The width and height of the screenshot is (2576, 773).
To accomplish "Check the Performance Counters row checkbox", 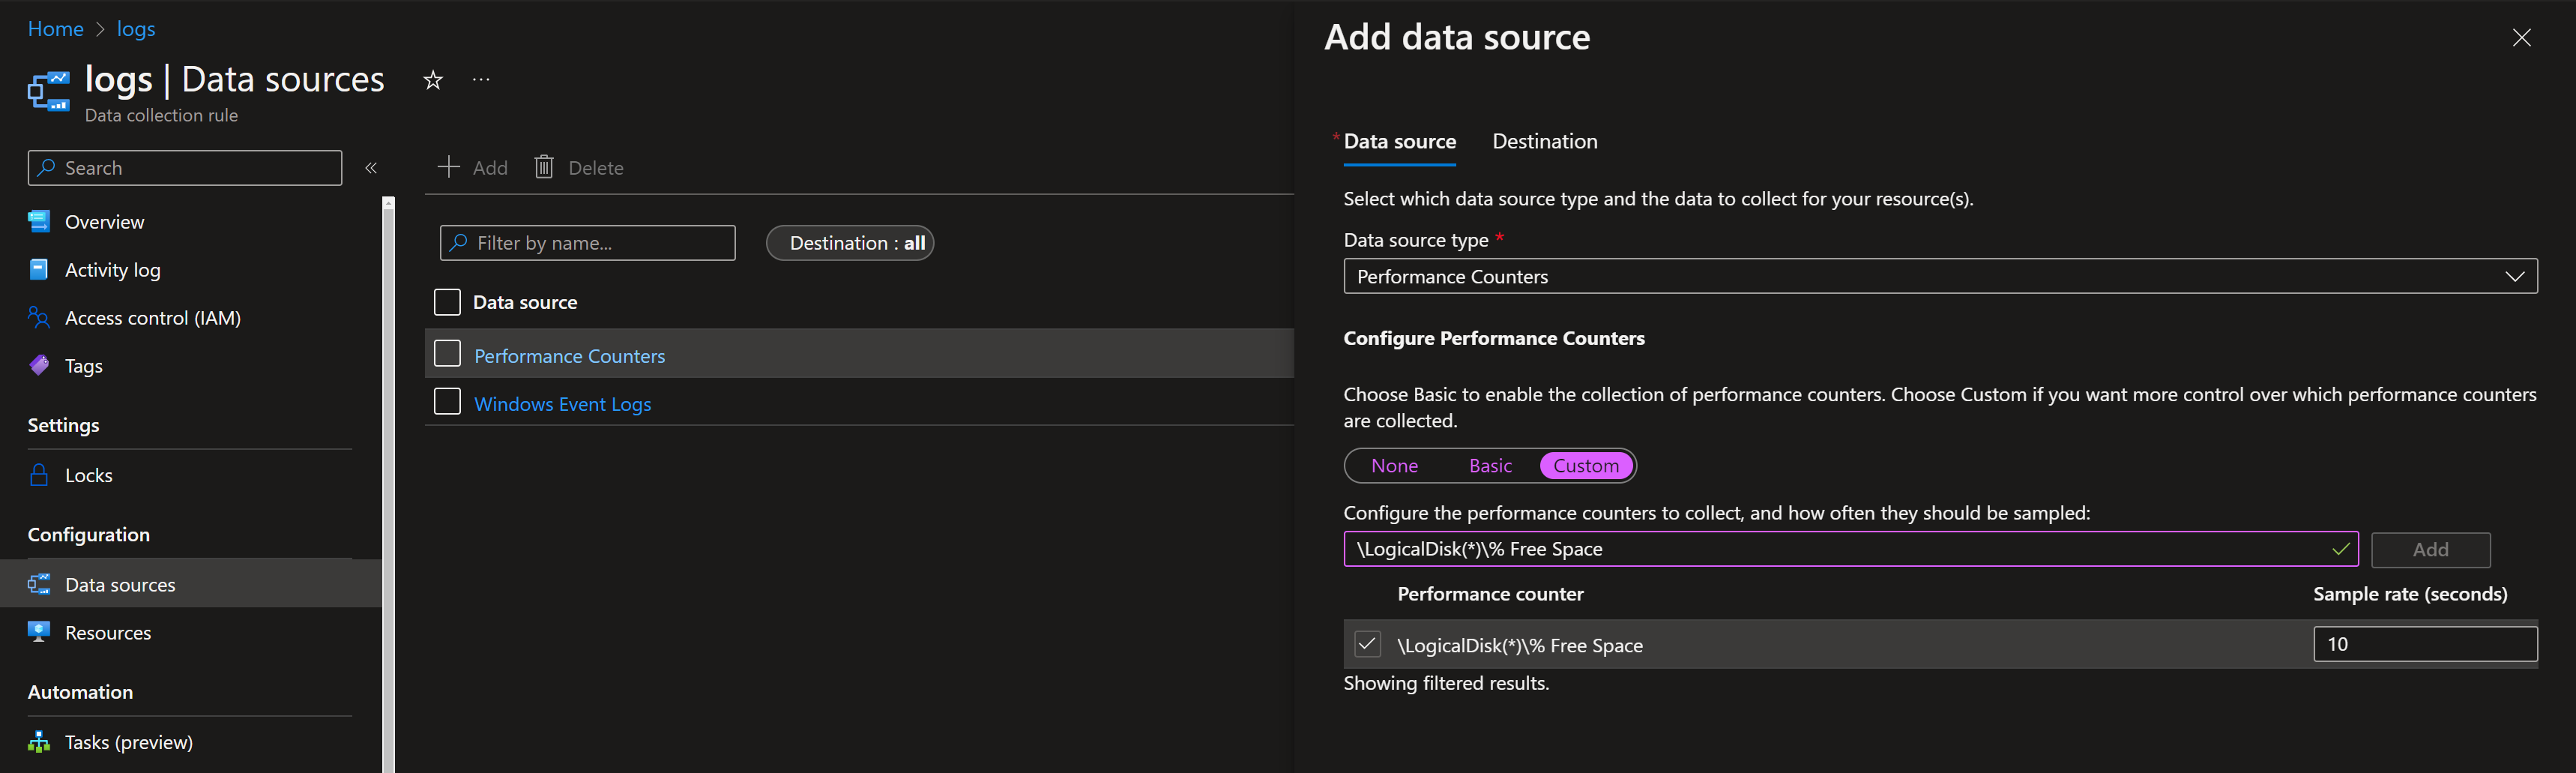I will pos(447,354).
